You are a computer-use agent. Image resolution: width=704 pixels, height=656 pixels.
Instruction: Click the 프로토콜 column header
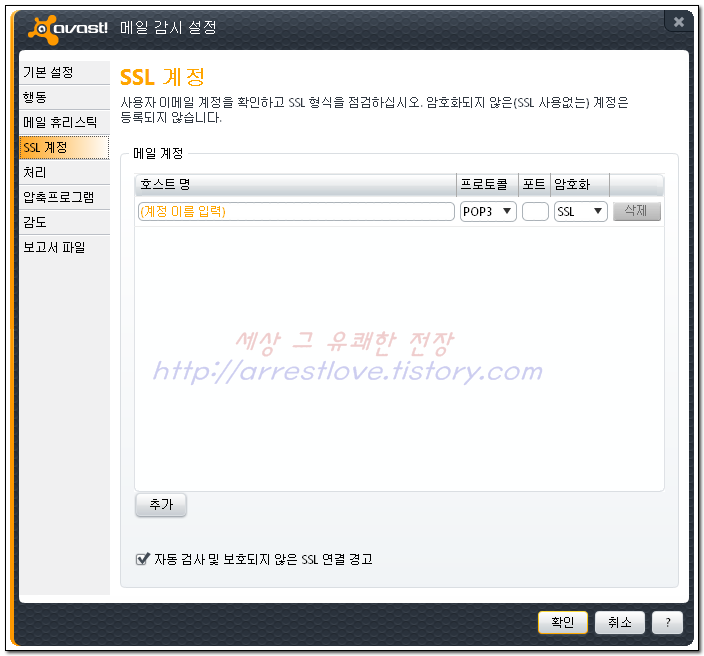point(487,185)
